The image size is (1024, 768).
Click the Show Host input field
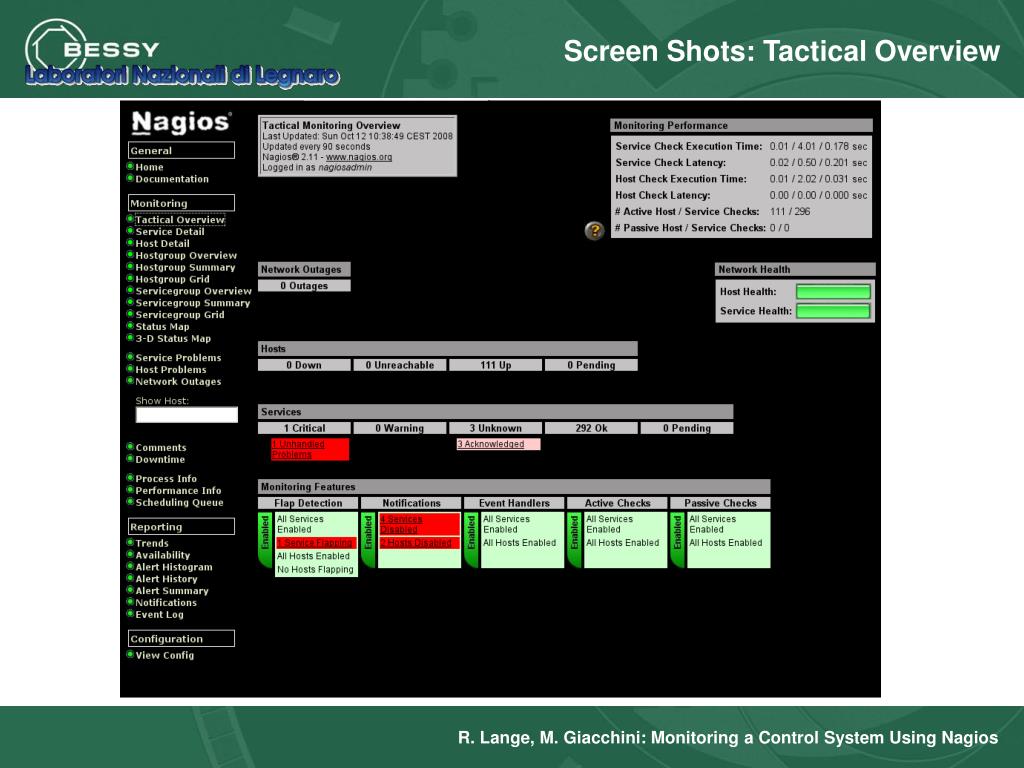[187, 415]
